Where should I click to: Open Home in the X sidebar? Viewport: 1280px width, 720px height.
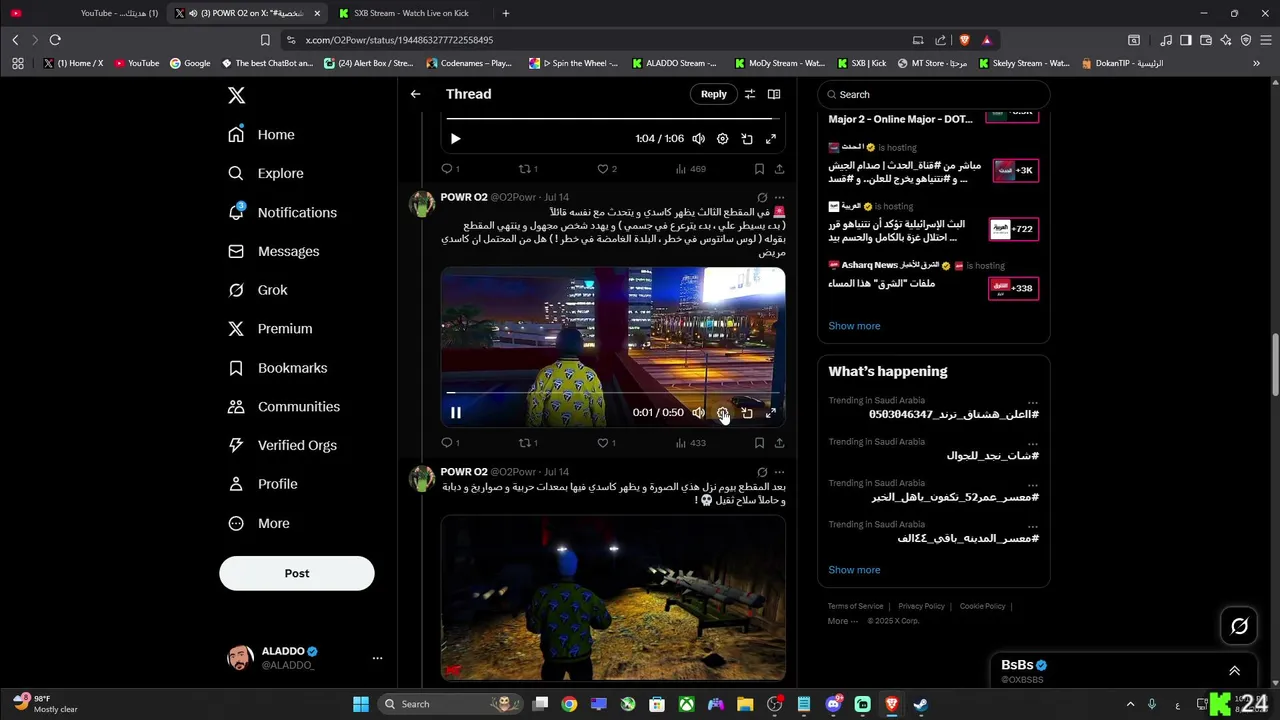click(261, 135)
